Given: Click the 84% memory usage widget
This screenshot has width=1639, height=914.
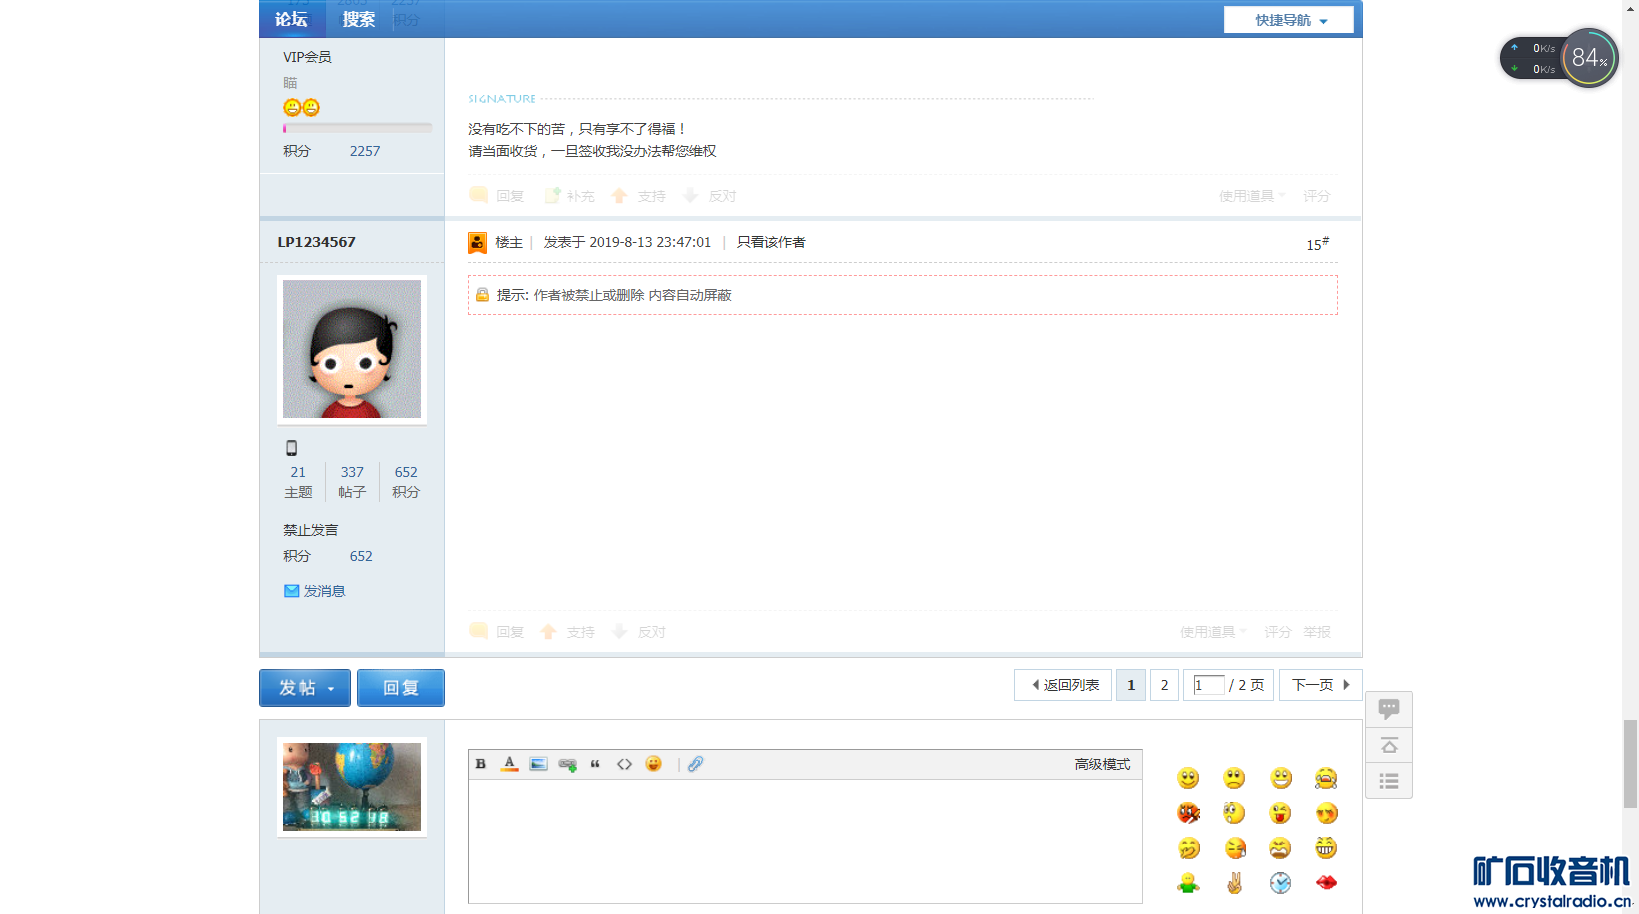Looking at the screenshot, I should click(1589, 58).
